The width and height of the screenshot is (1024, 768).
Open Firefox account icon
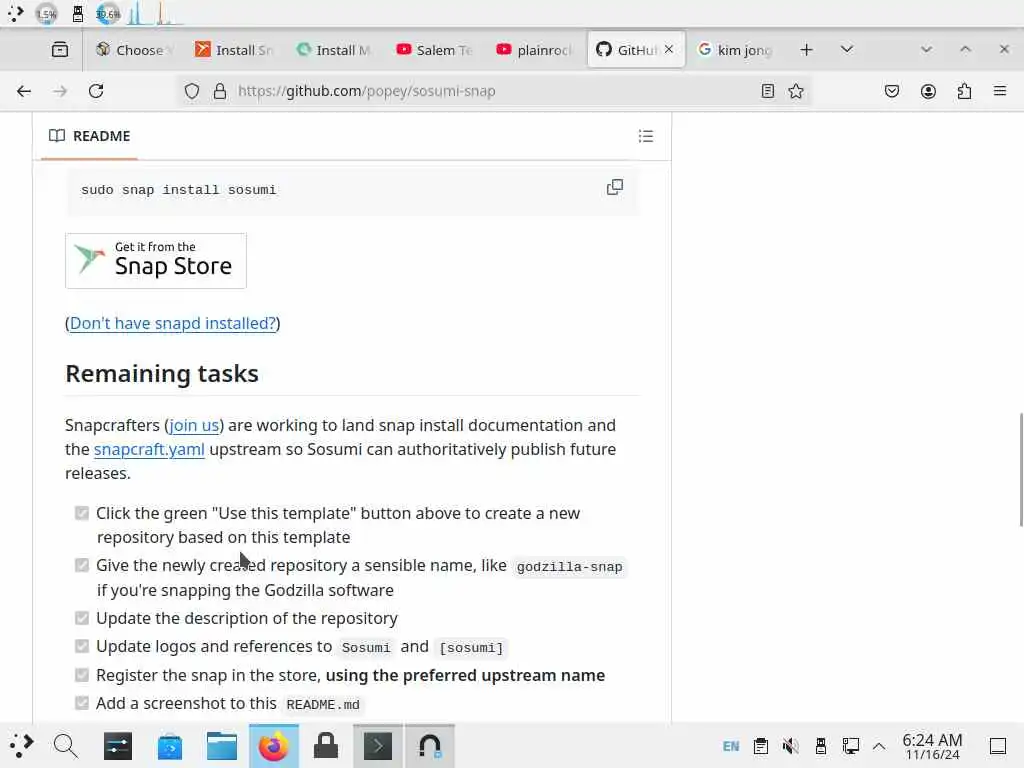(928, 91)
